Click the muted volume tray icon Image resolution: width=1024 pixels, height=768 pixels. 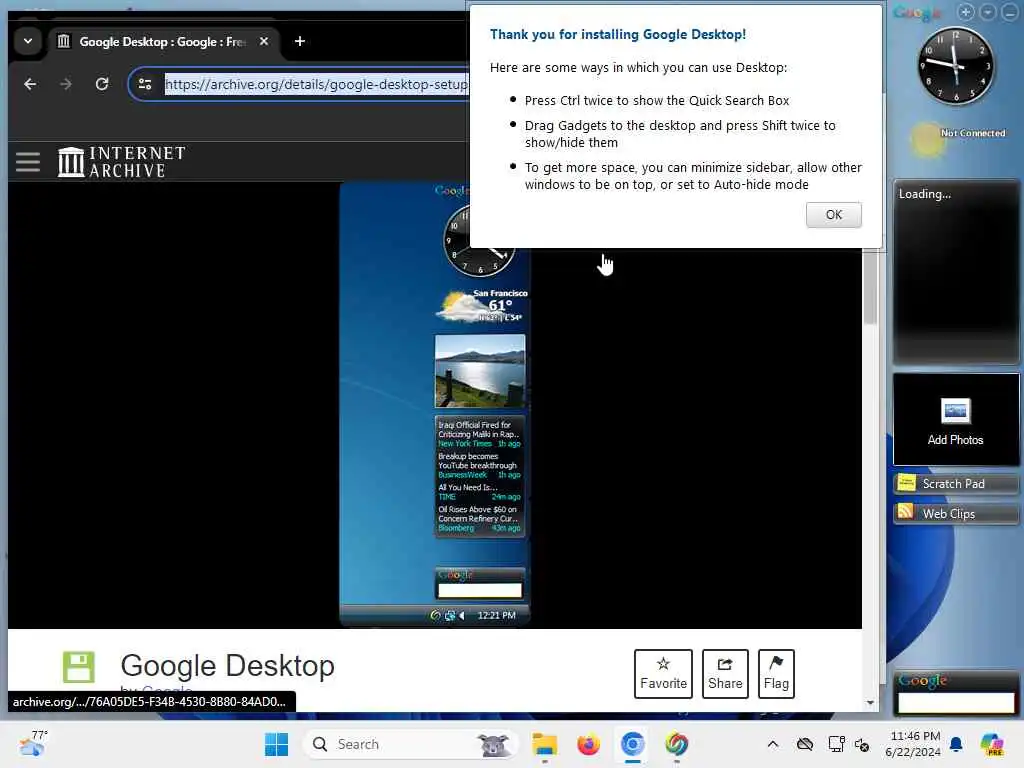click(x=862, y=744)
